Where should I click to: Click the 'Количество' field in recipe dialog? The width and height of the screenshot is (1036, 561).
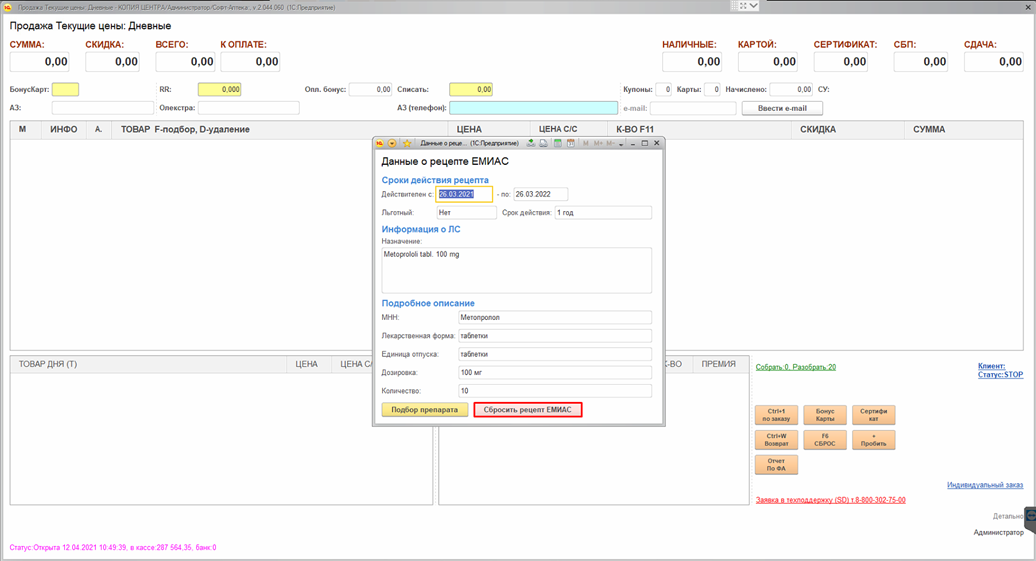click(554, 391)
